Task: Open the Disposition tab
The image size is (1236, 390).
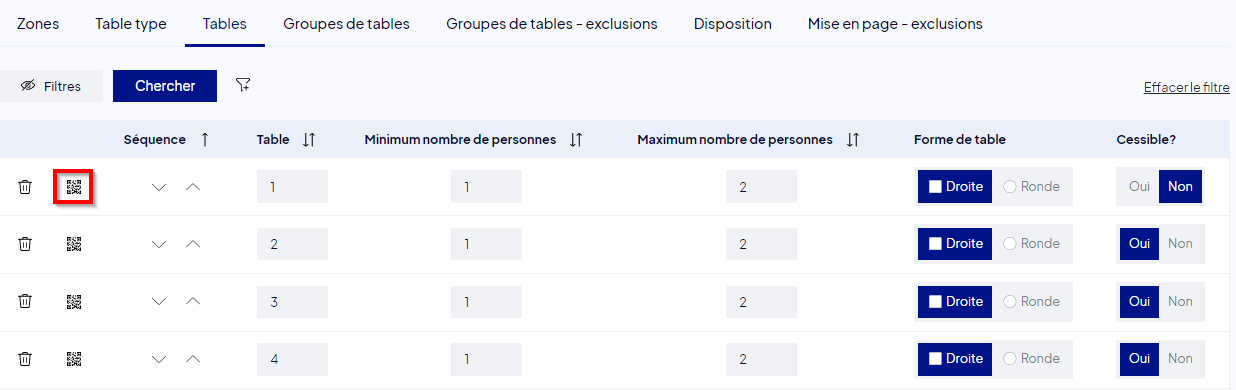Action: (x=732, y=23)
